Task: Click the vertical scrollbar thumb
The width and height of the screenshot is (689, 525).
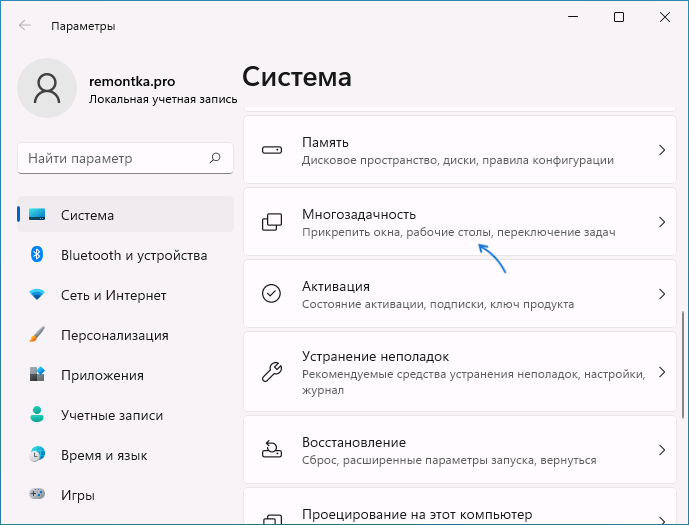Action: coord(682,365)
